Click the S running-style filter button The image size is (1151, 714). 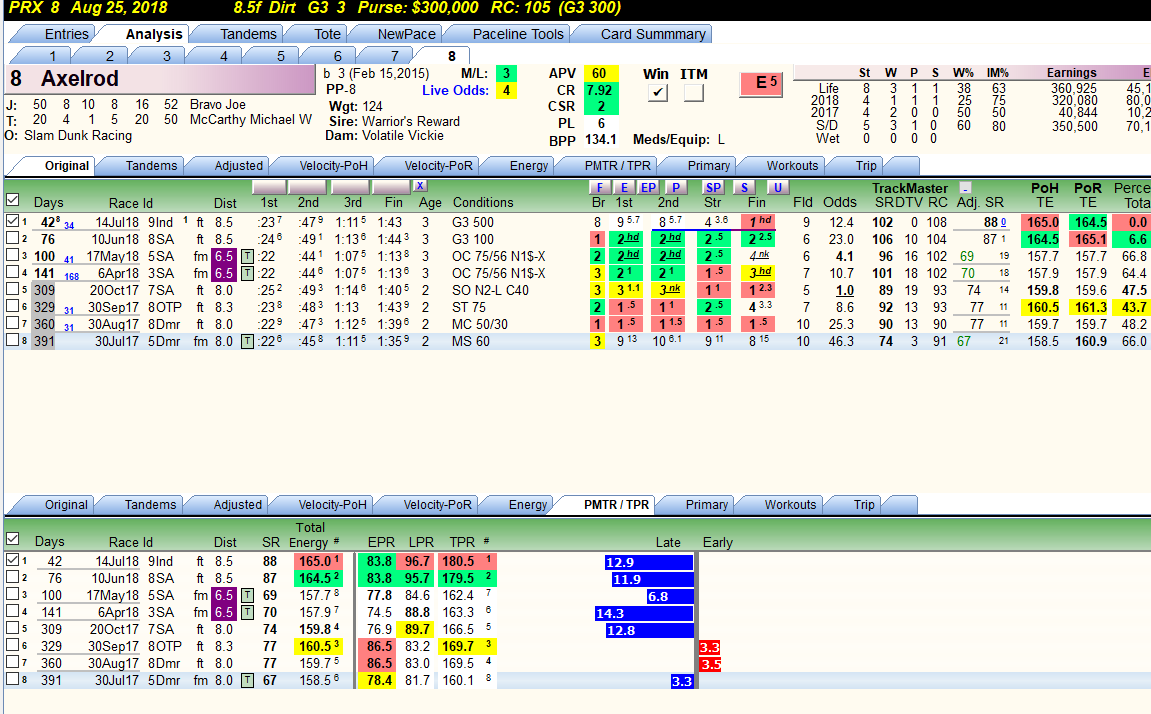744,187
